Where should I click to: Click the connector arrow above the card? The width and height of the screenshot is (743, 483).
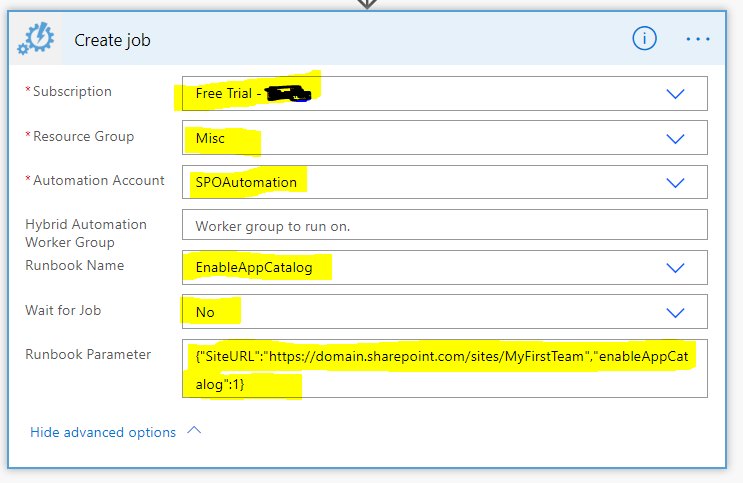(367, 4)
